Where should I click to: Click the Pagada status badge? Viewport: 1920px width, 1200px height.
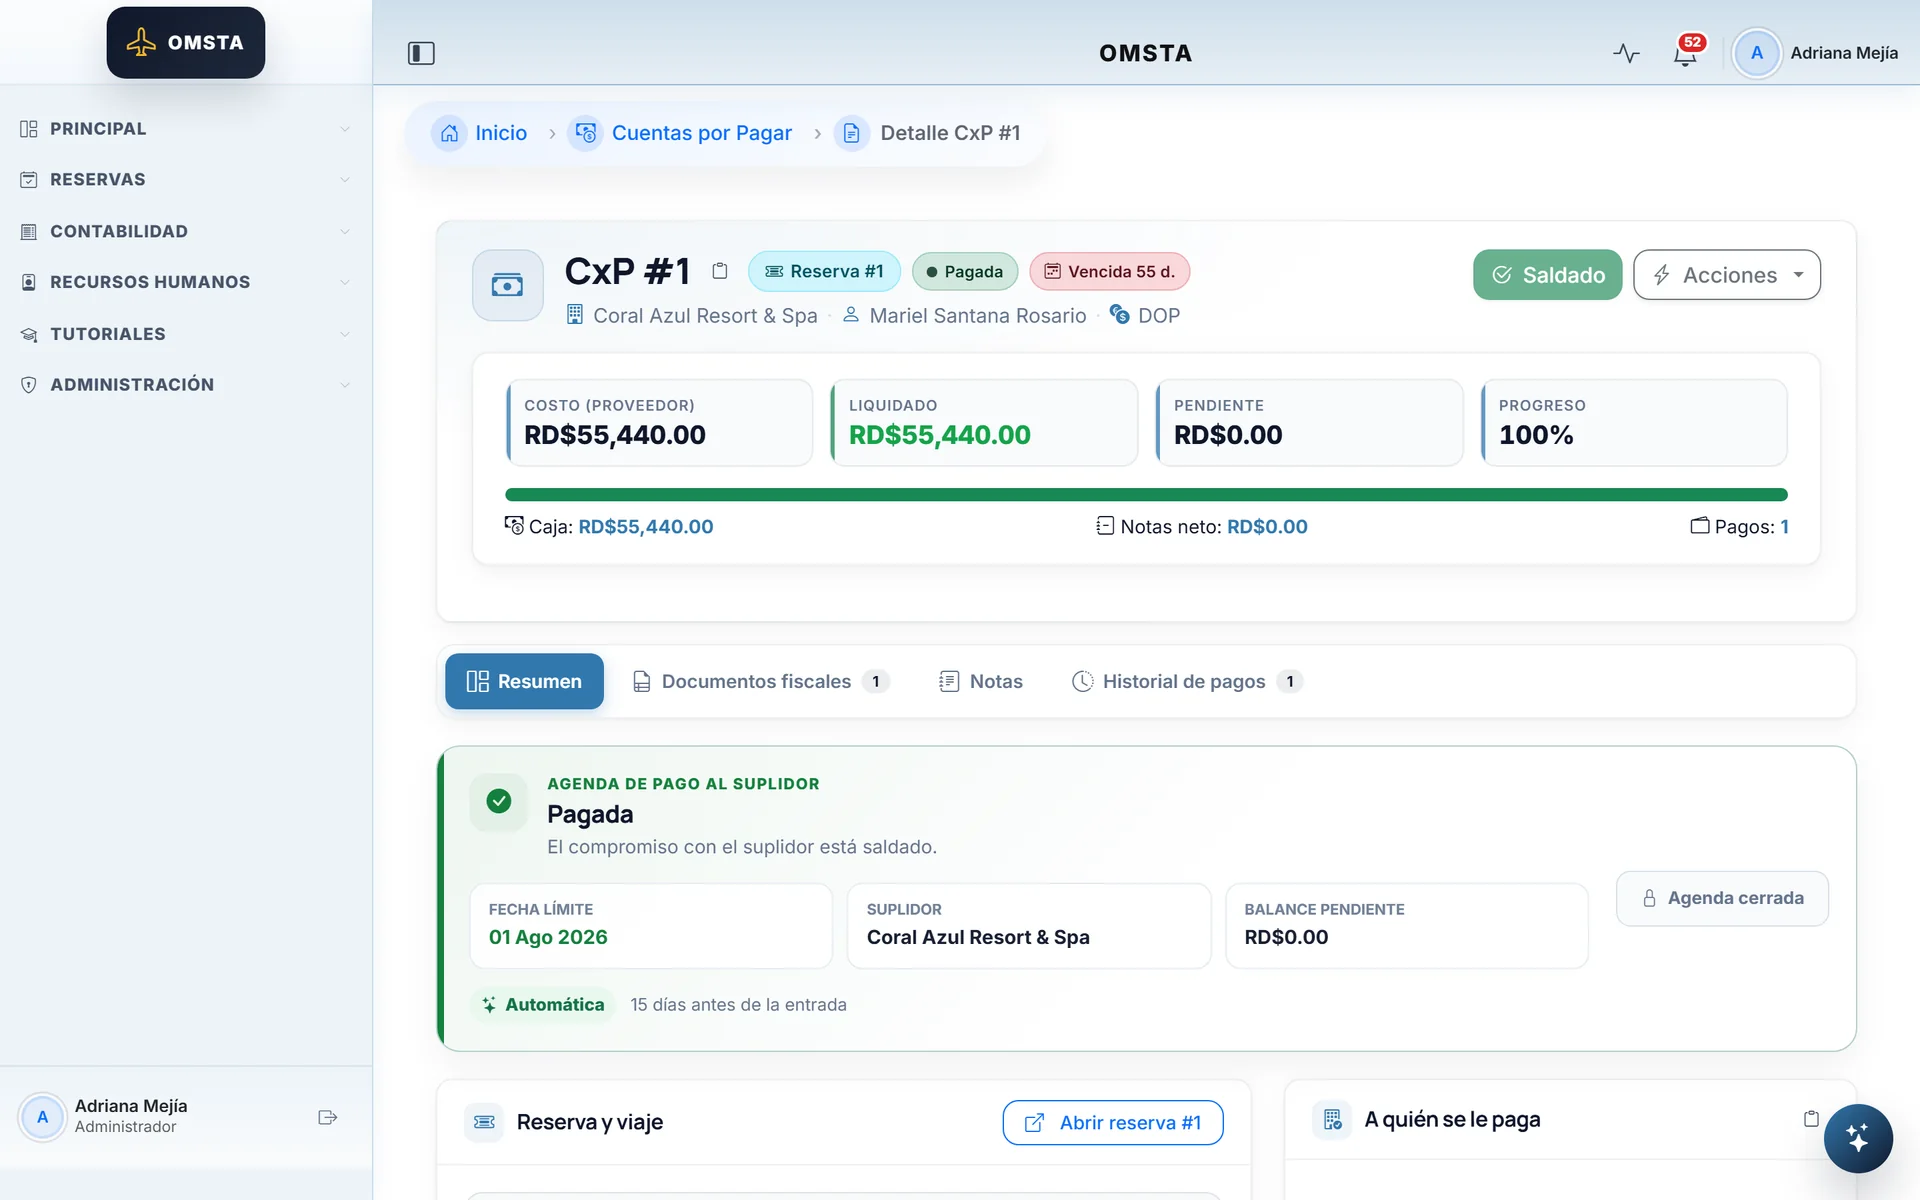tap(965, 272)
